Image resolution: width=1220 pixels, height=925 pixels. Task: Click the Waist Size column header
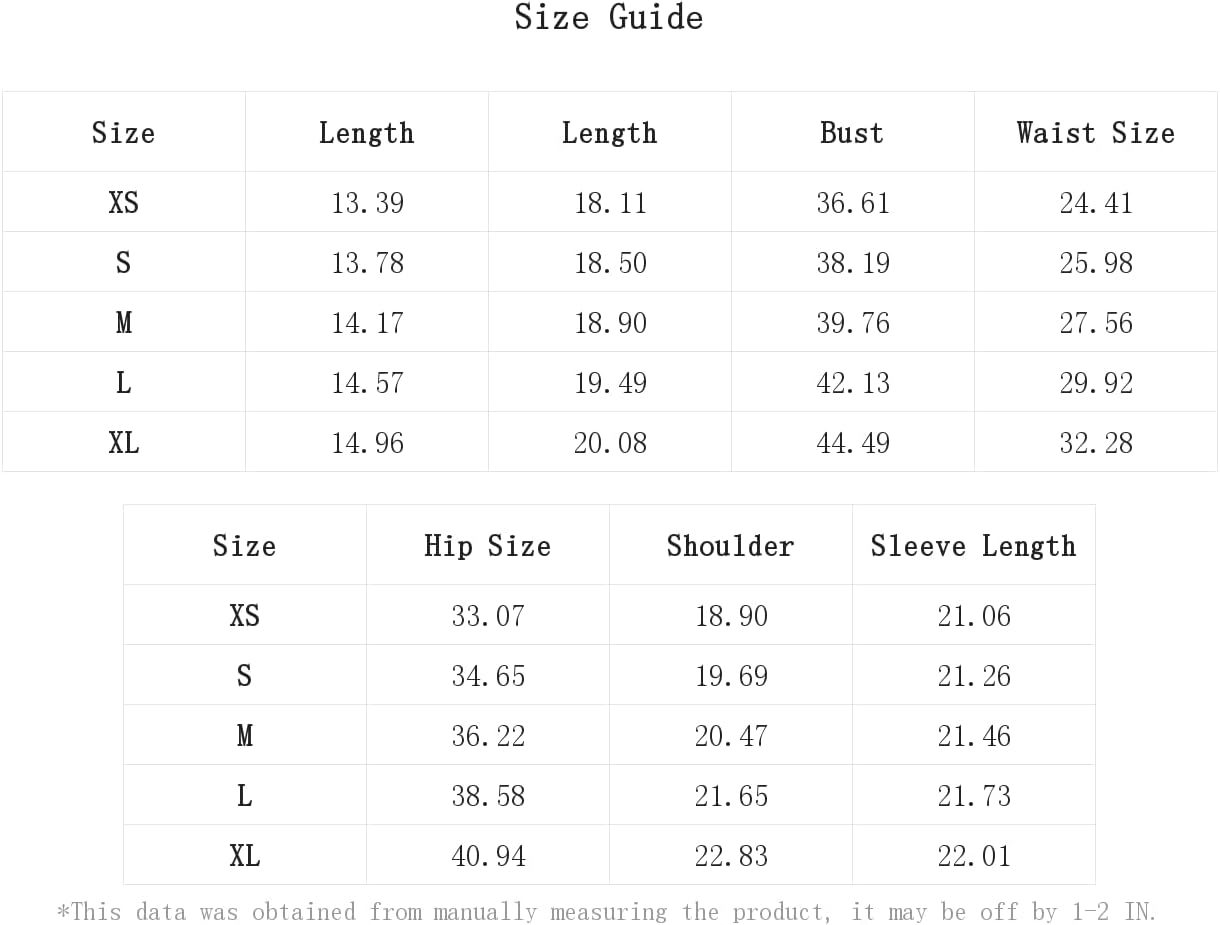click(1095, 132)
